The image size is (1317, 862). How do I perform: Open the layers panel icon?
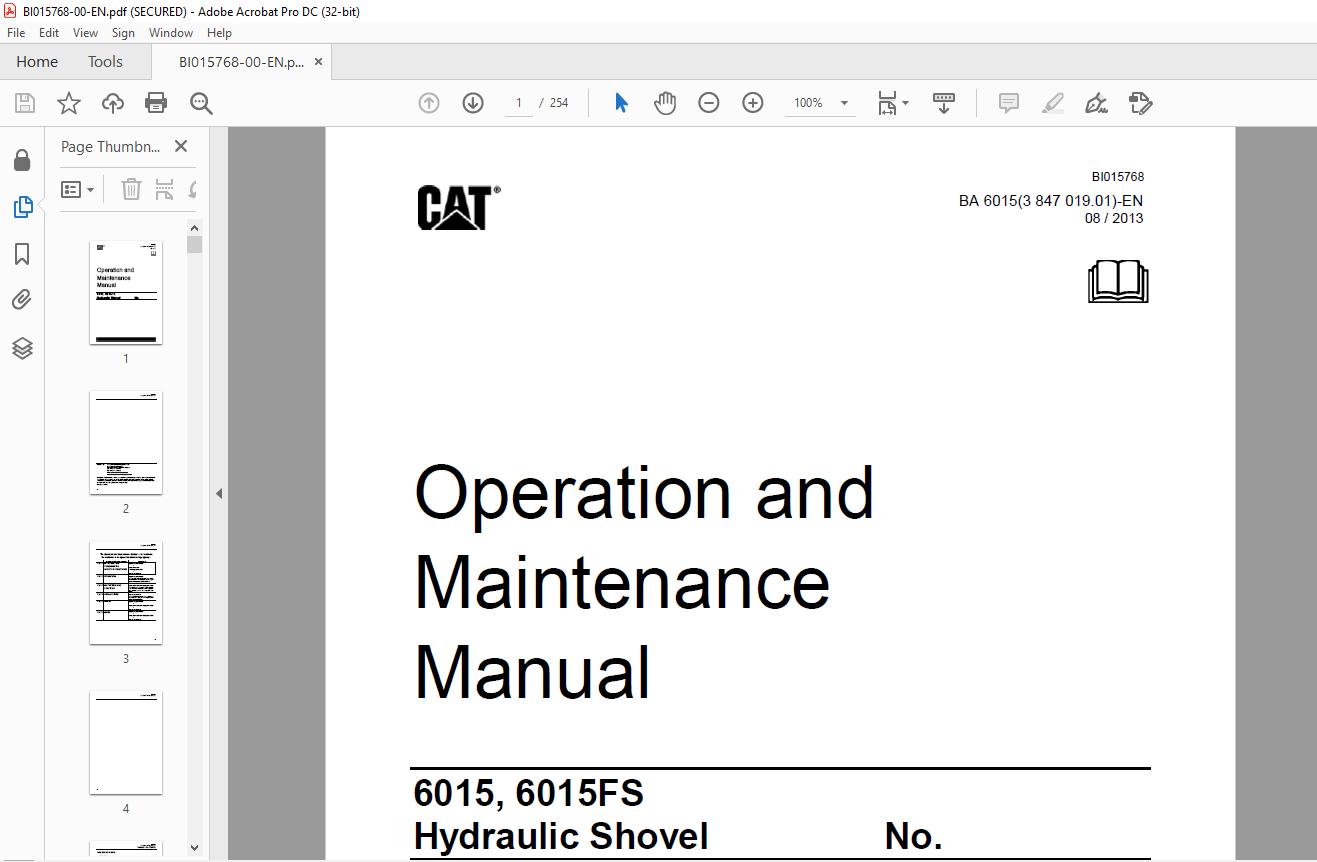pyautogui.click(x=22, y=348)
